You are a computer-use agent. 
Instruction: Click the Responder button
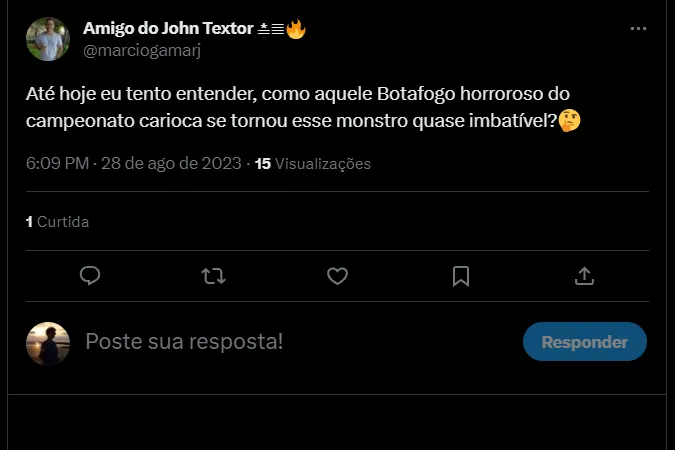(x=584, y=342)
